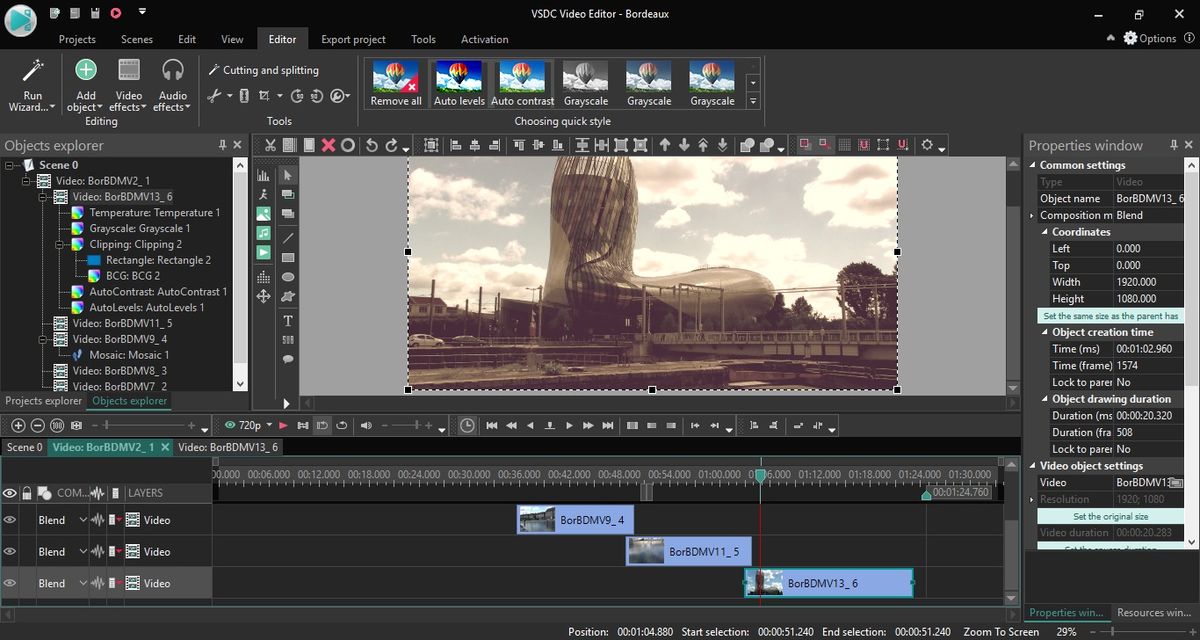
Task: Click the lock toggle in the timeline header
Action: point(25,492)
